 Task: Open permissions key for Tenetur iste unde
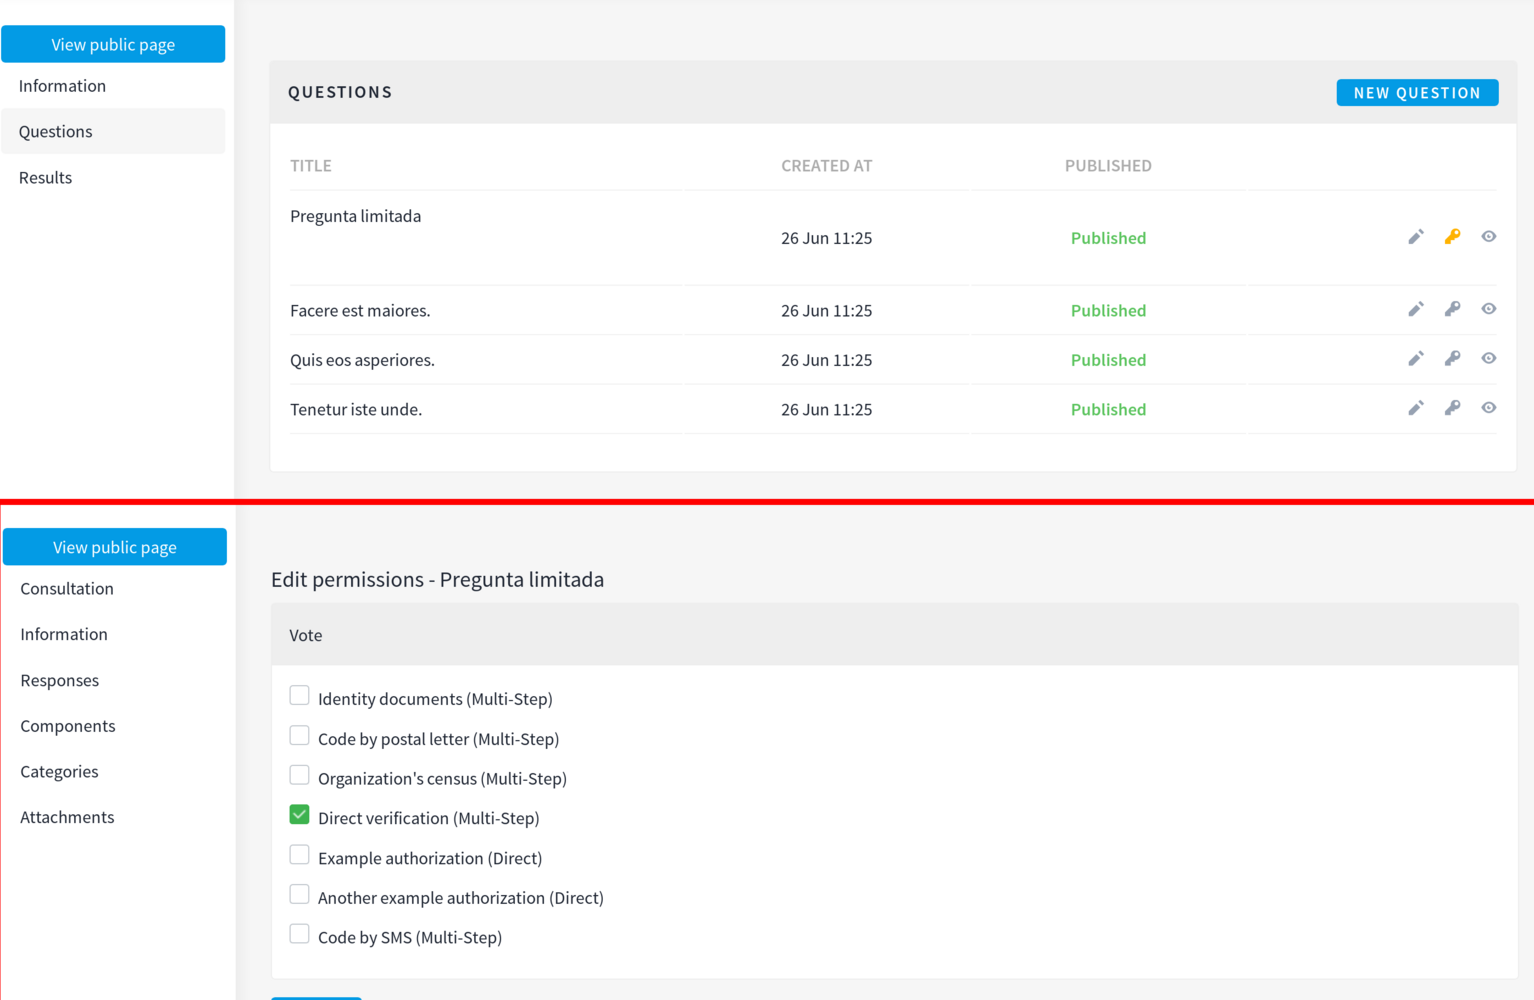1452,408
